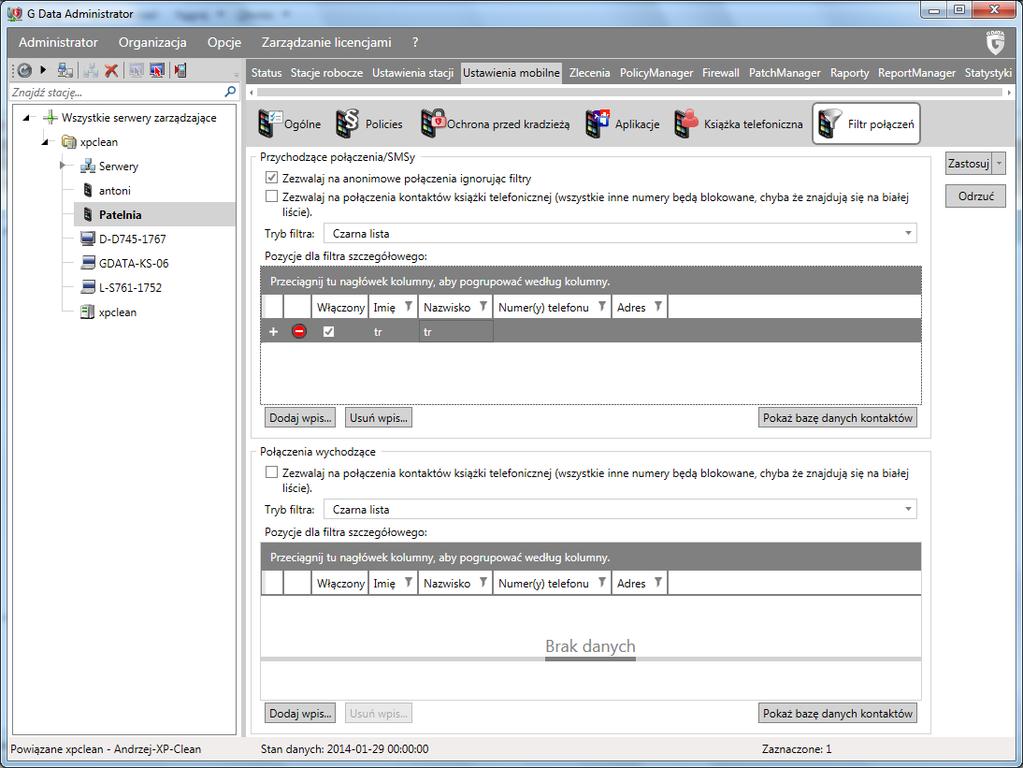This screenshot has width=1023, height=768.
Task: Click the Znajdź stację search field
Action: tap(116, 92)
